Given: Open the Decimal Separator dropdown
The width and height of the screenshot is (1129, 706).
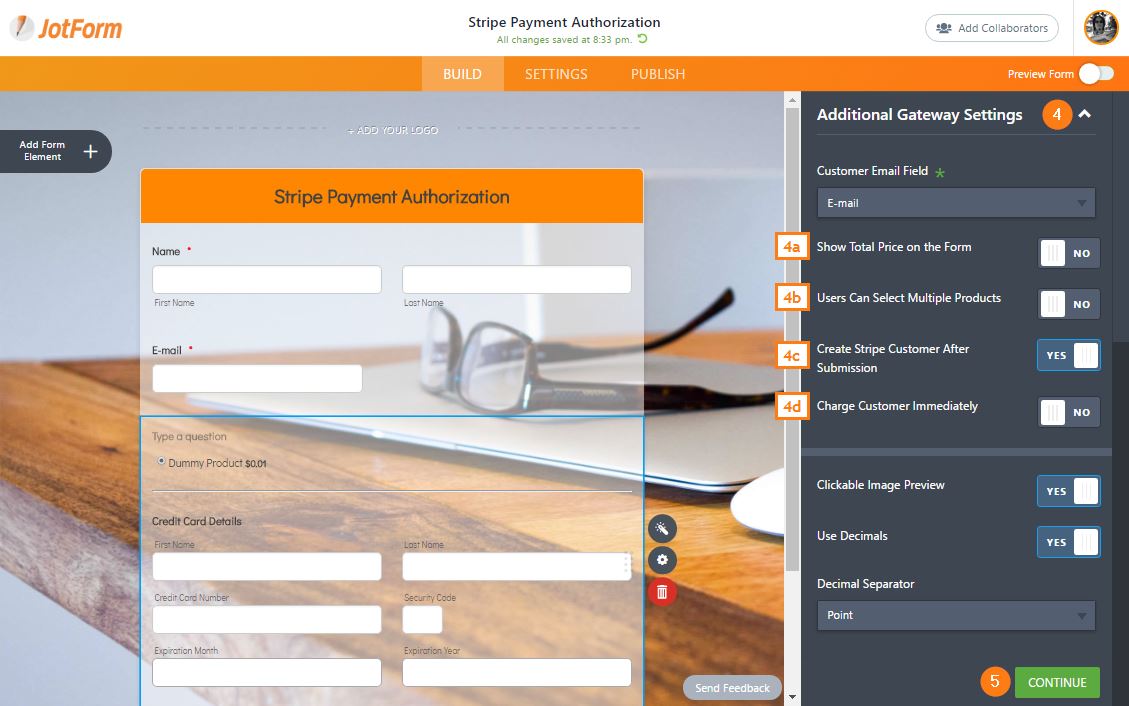Looking at the screenshot, I should (956, 615).
